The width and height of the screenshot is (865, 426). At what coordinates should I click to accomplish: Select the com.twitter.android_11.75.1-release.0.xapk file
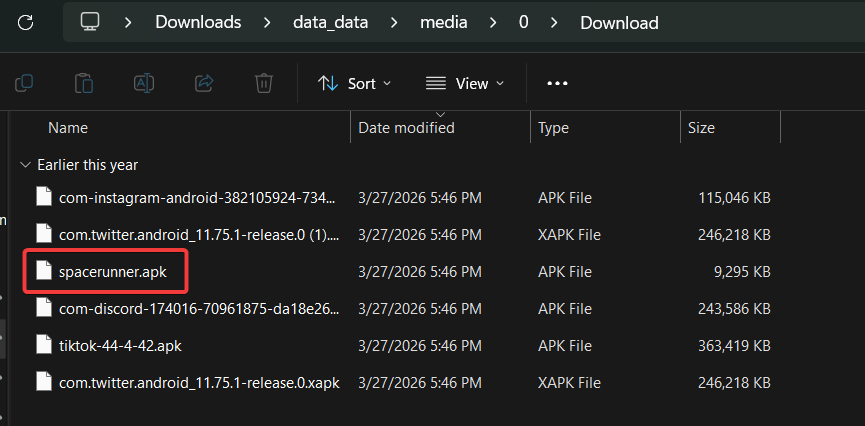click(x=199, y=382)
